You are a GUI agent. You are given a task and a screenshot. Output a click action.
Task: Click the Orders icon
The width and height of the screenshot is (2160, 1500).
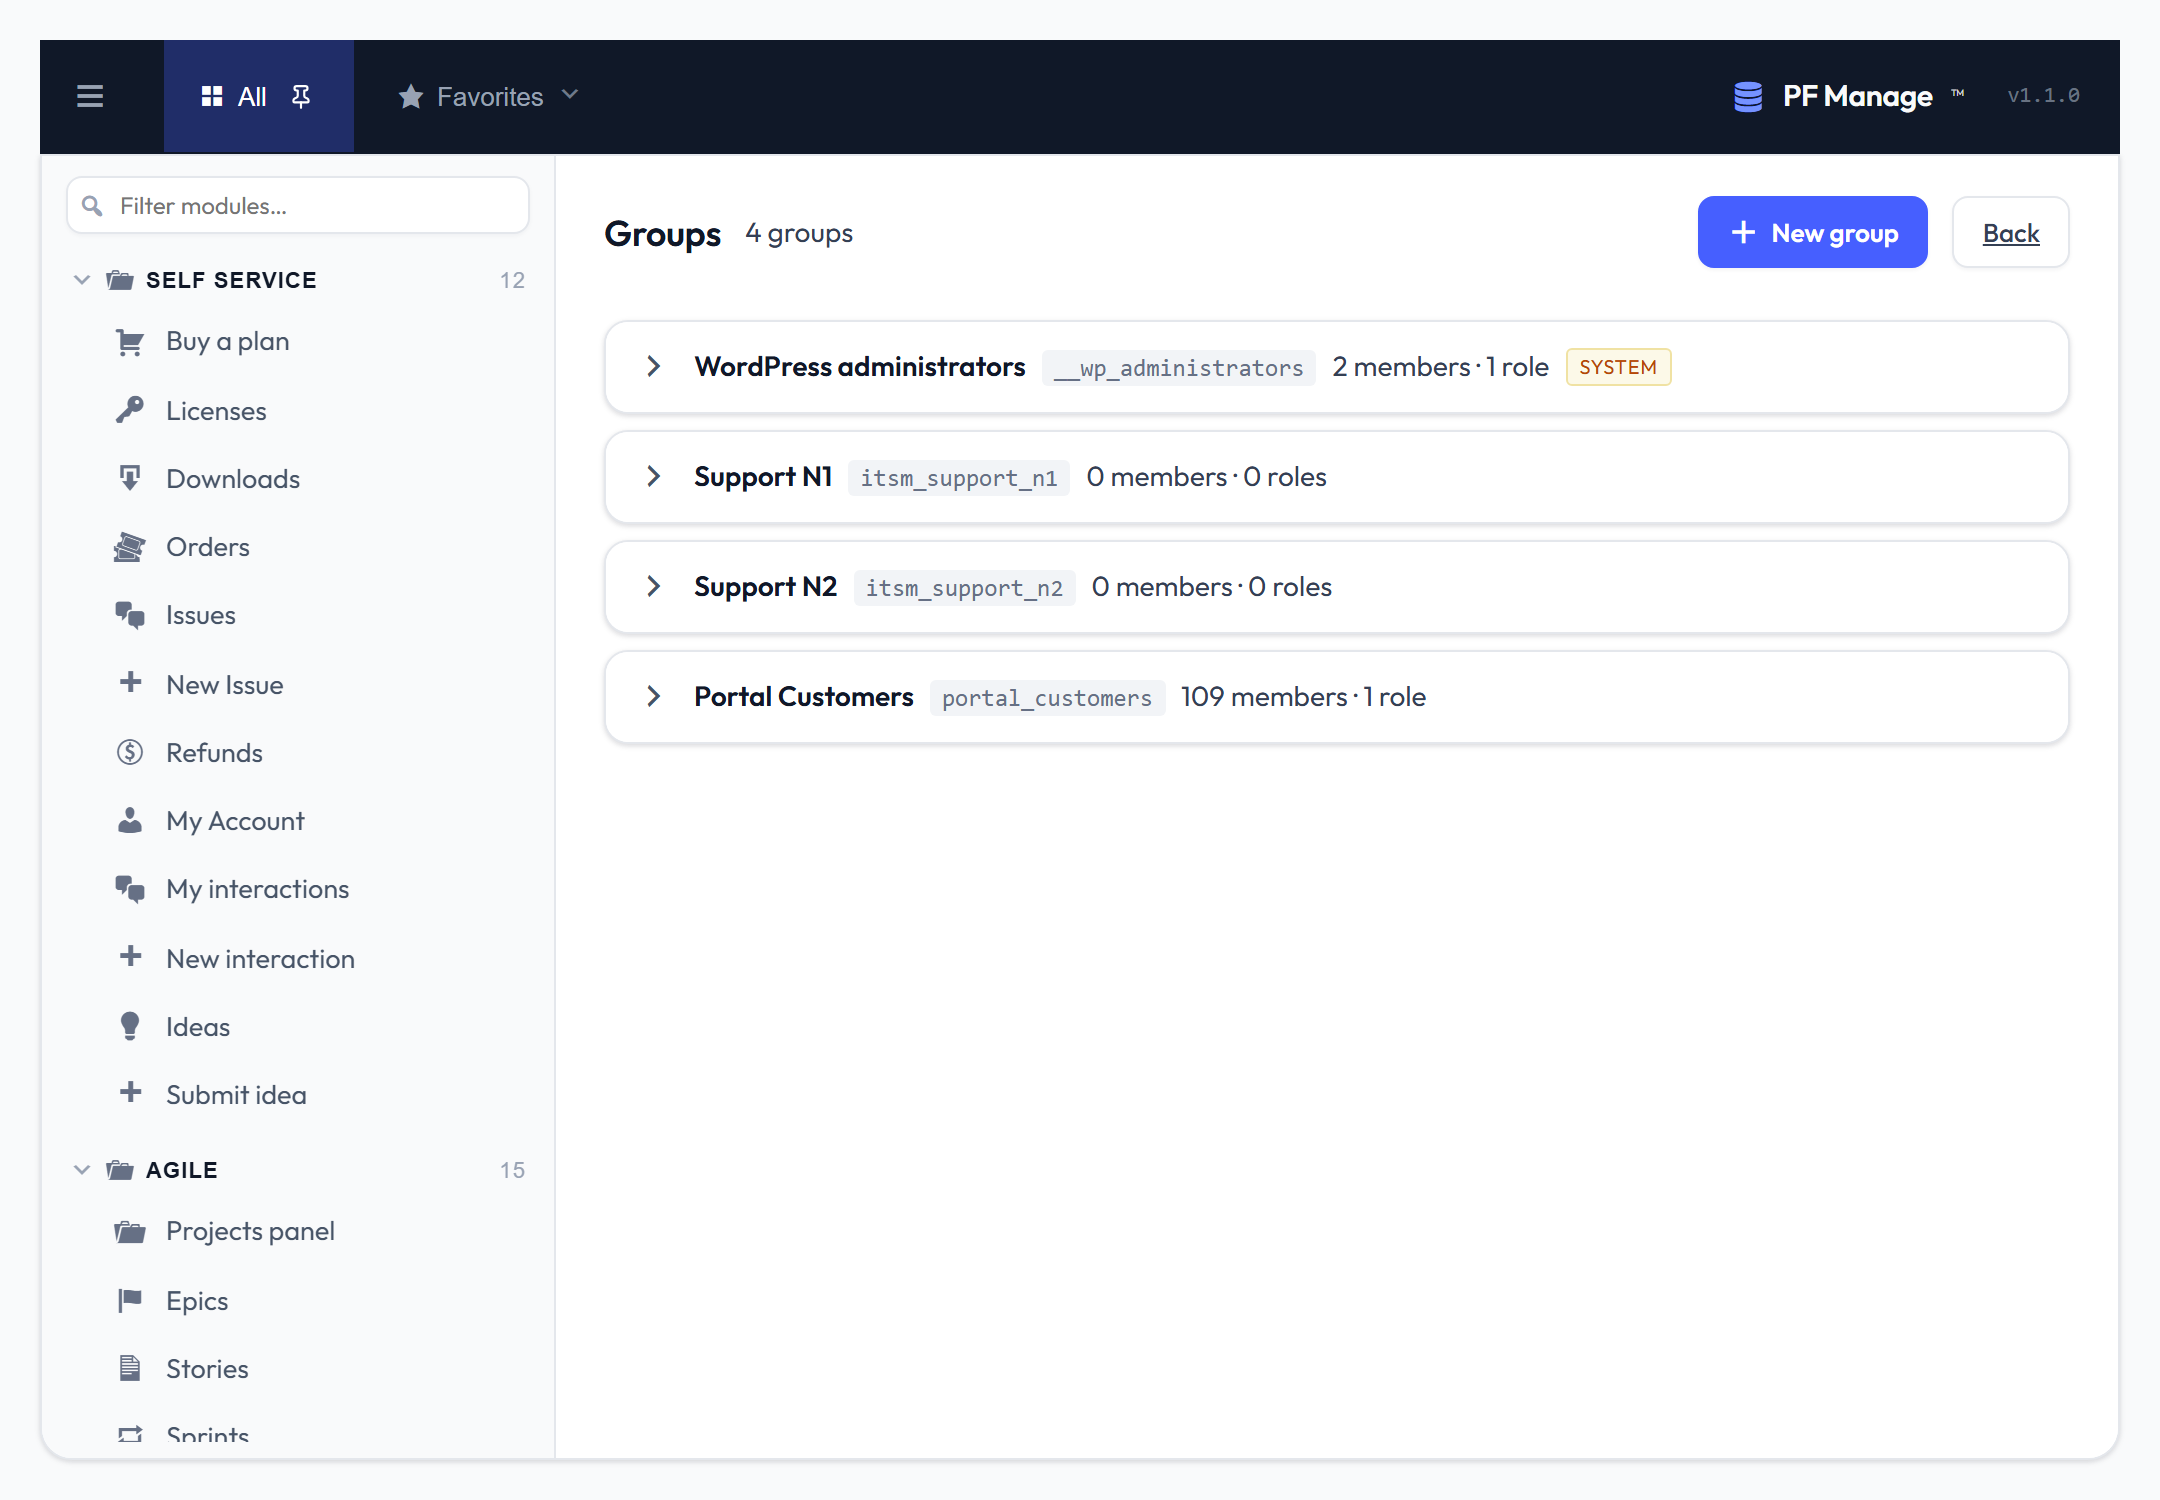tap(130, 547)
